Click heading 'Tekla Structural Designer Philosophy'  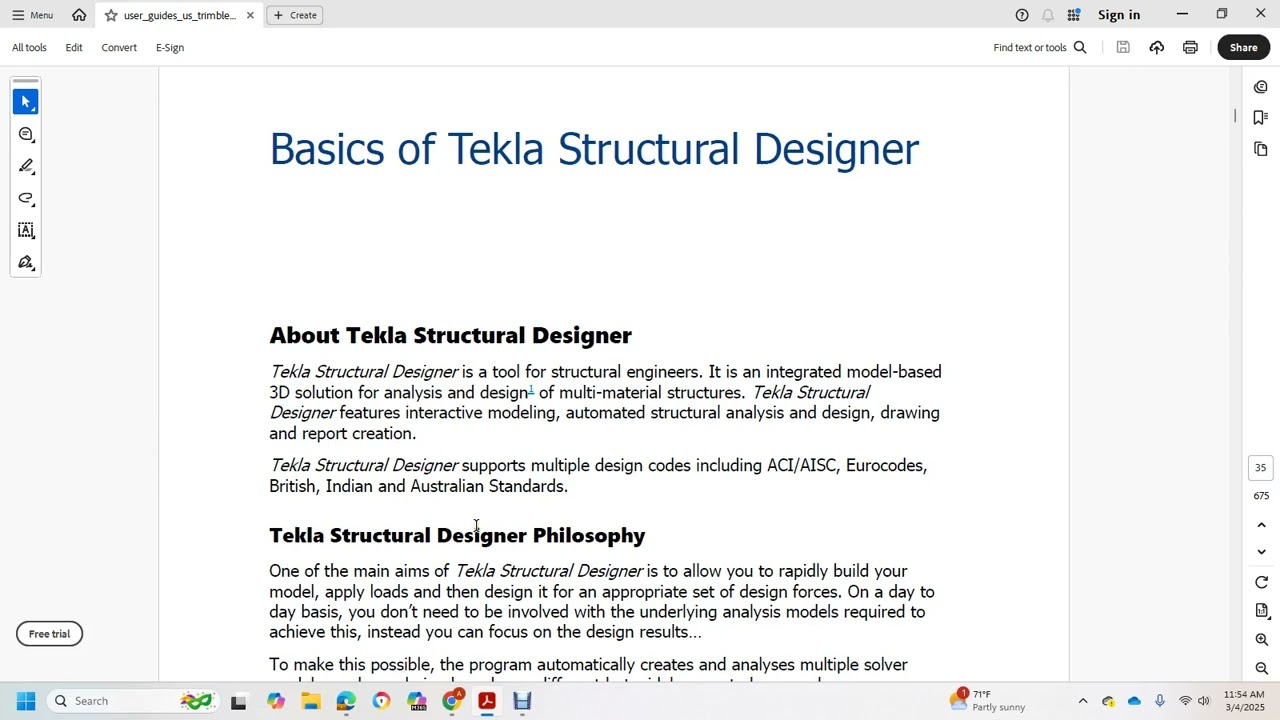(457, 535)
